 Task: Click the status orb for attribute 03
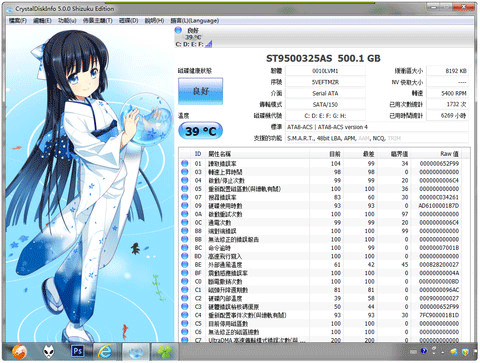click(x=184, y=172)
